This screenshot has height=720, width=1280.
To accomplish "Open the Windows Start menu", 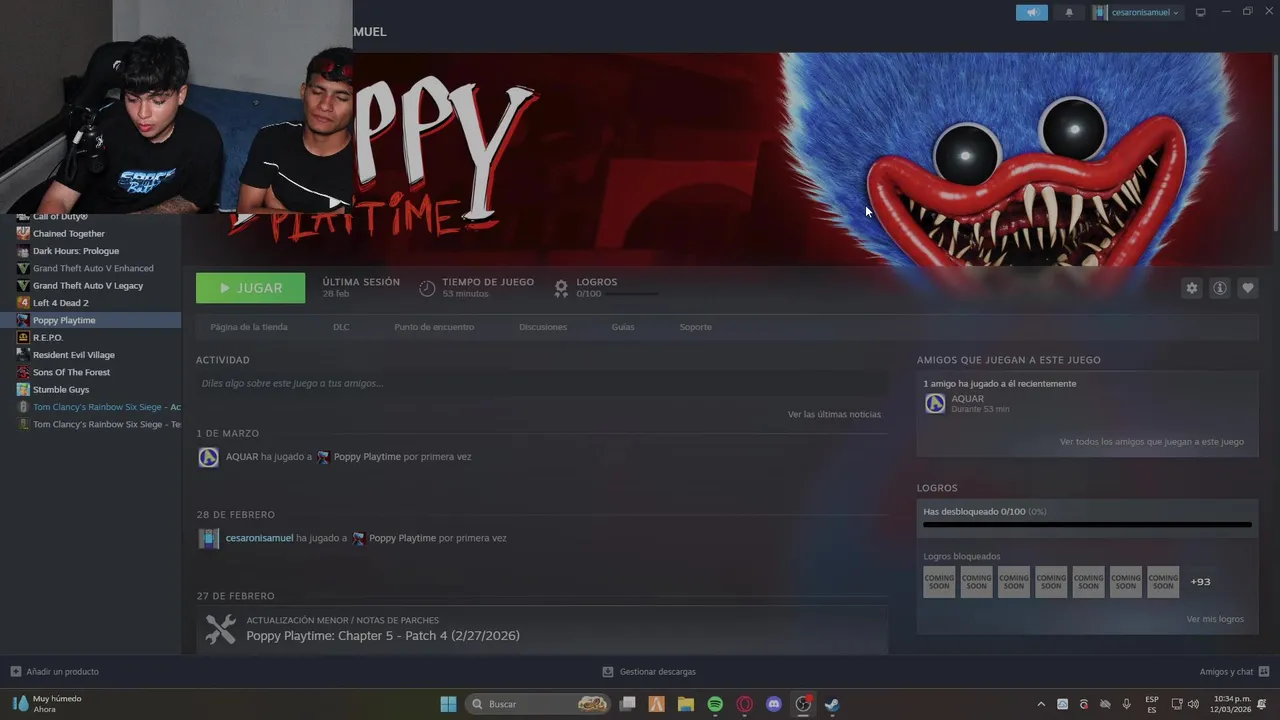I will pos(448,704).
